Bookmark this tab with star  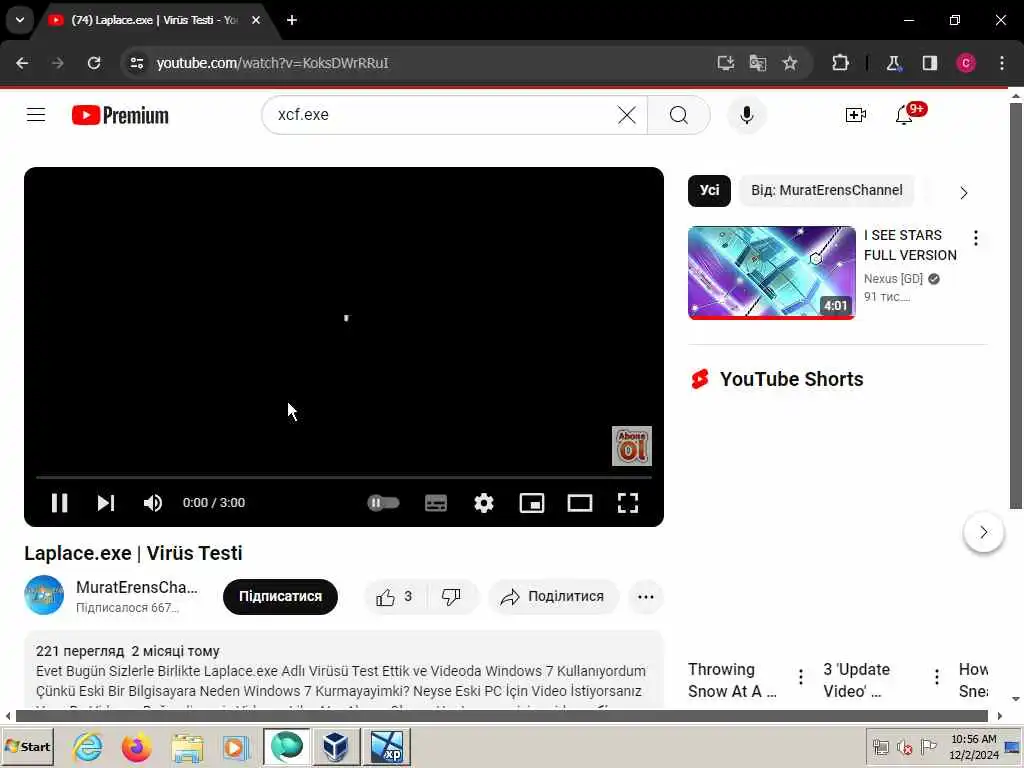[790, 63]
